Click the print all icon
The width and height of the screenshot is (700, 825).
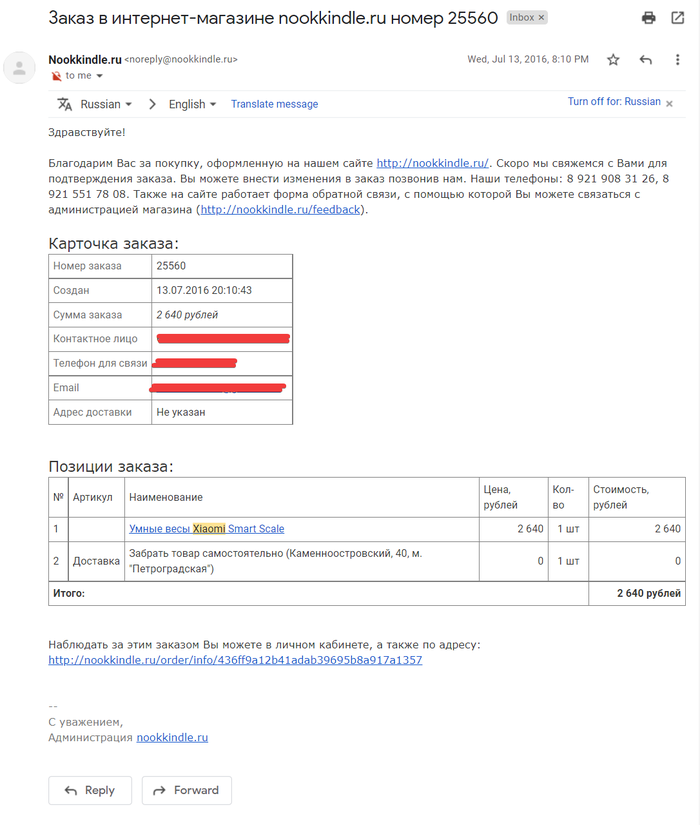pos(649,18)
